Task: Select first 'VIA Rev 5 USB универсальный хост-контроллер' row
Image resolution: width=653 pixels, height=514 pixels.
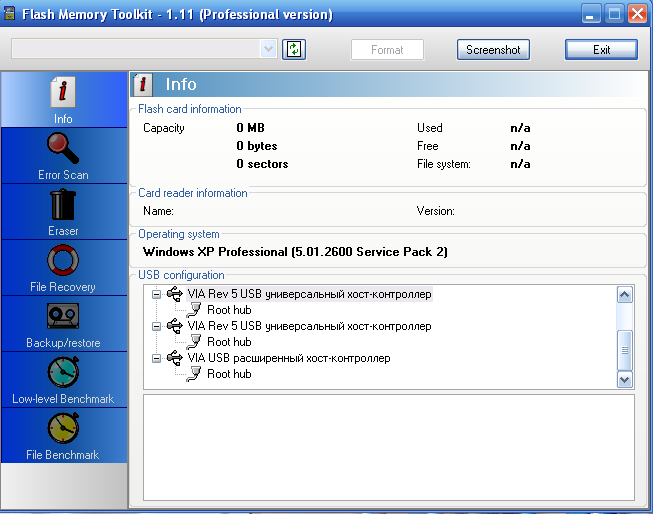Action: tap(309, 294)
